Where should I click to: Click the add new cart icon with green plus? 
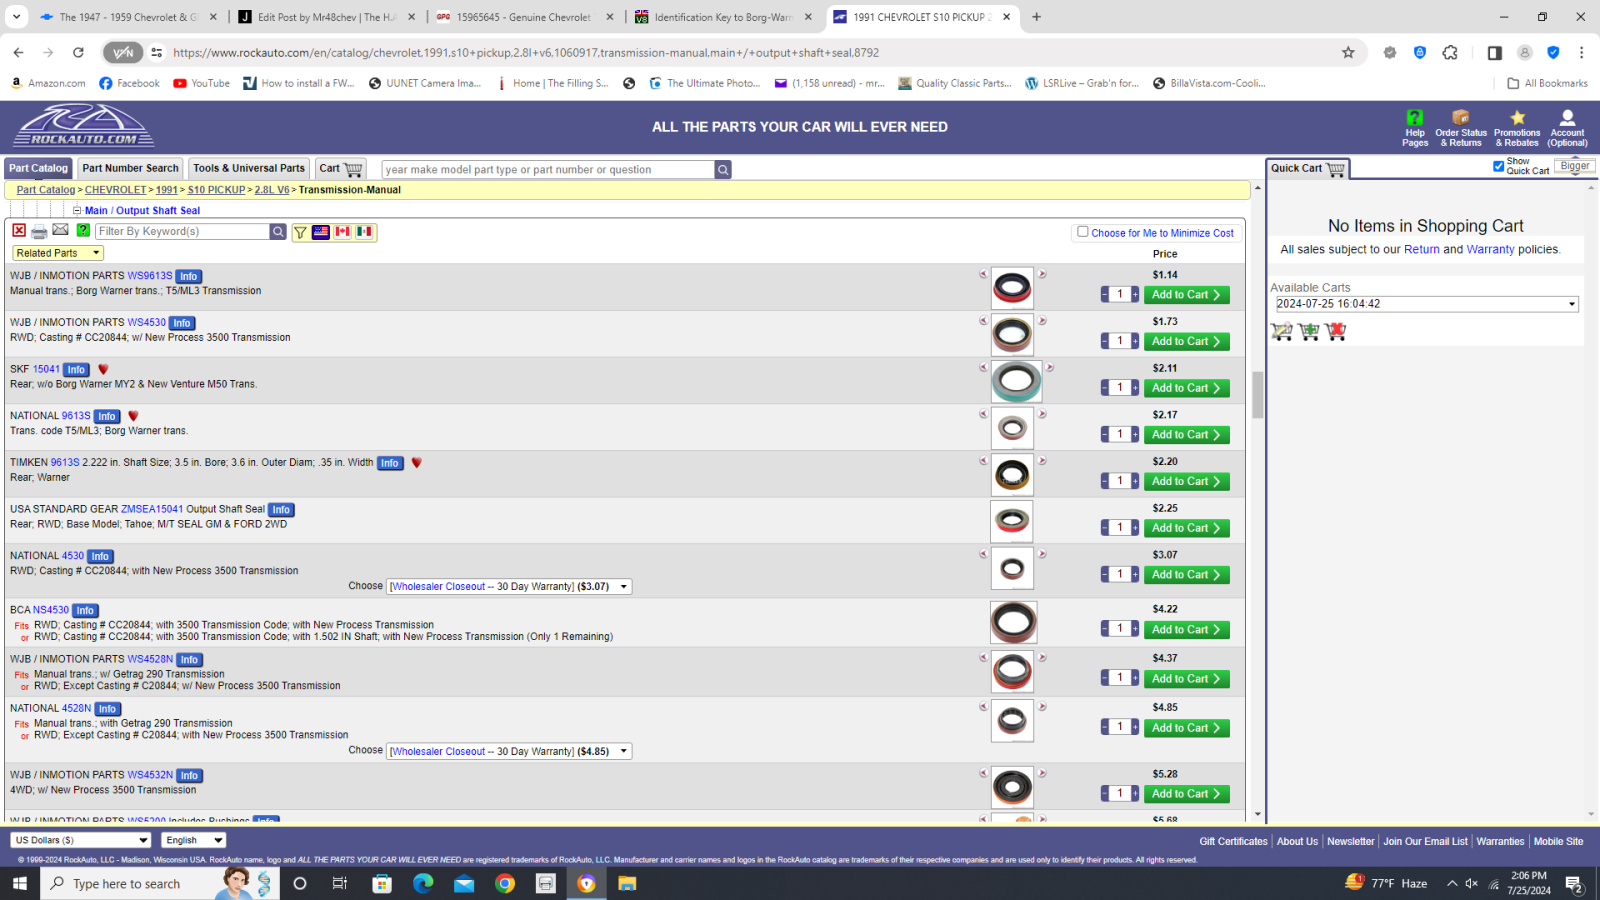1309,331
